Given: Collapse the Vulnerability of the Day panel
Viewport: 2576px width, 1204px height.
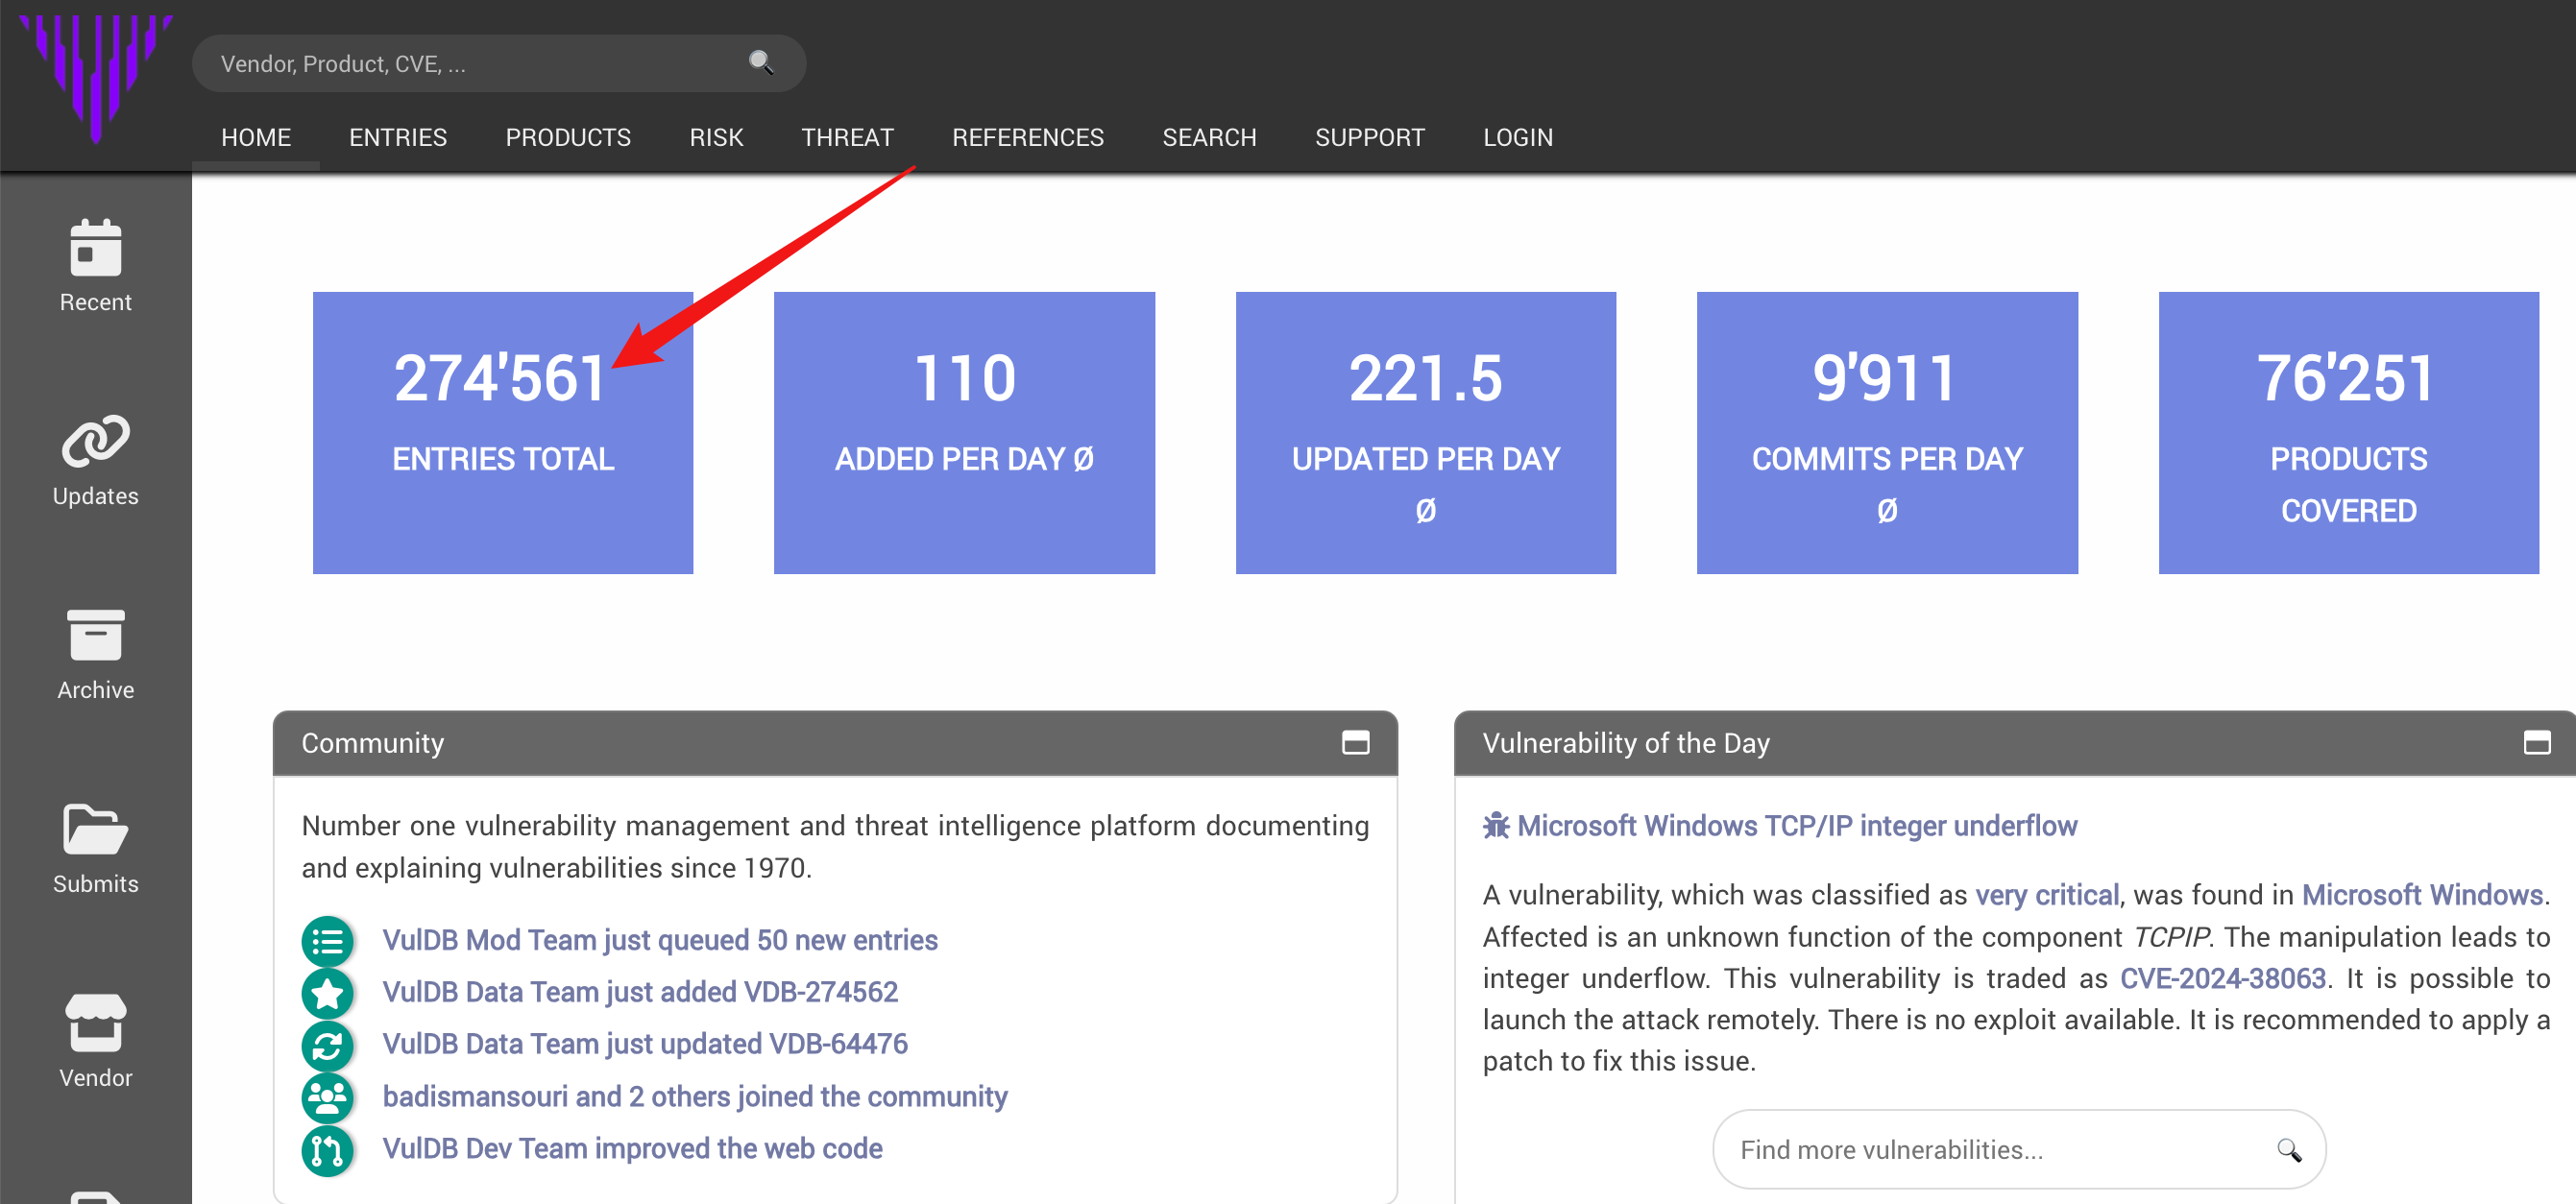Looking at the screenshot, I should point(2536,743).
